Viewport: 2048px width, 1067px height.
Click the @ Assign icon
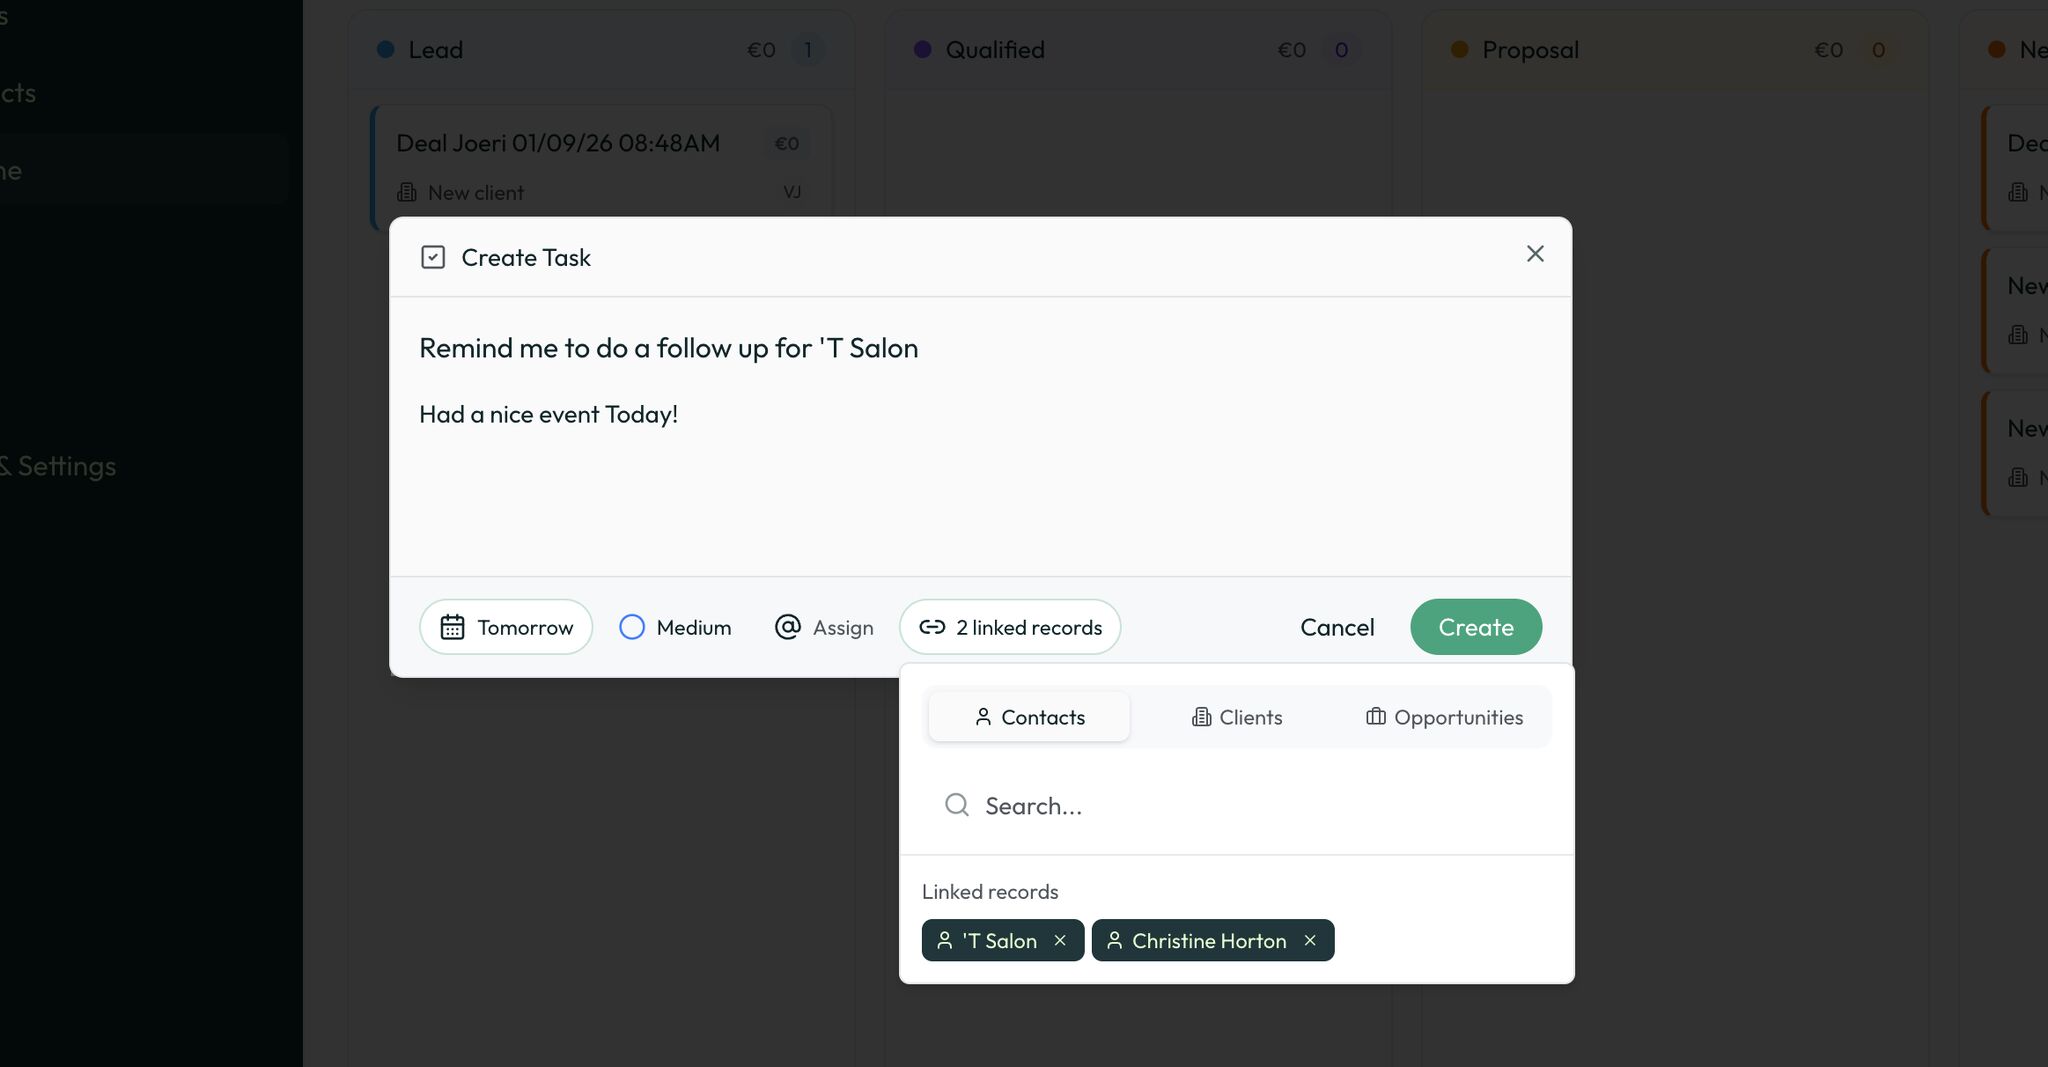(x=788, y=627)
